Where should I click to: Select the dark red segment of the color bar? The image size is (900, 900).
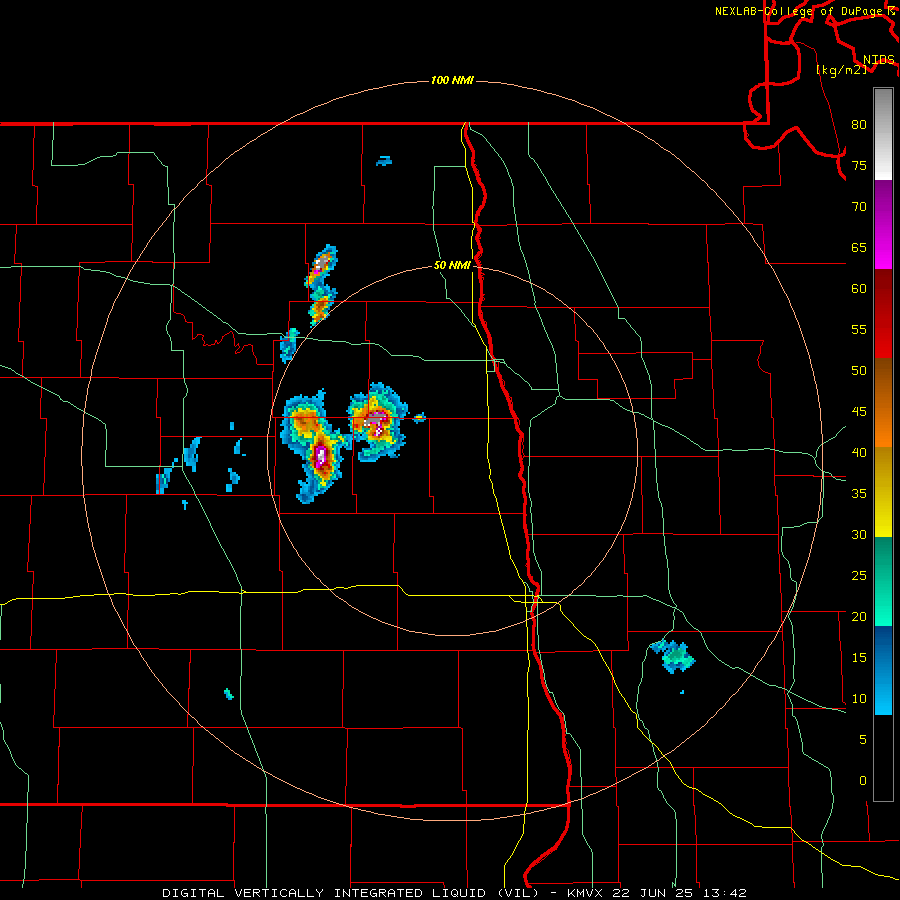tap(883, 314)
